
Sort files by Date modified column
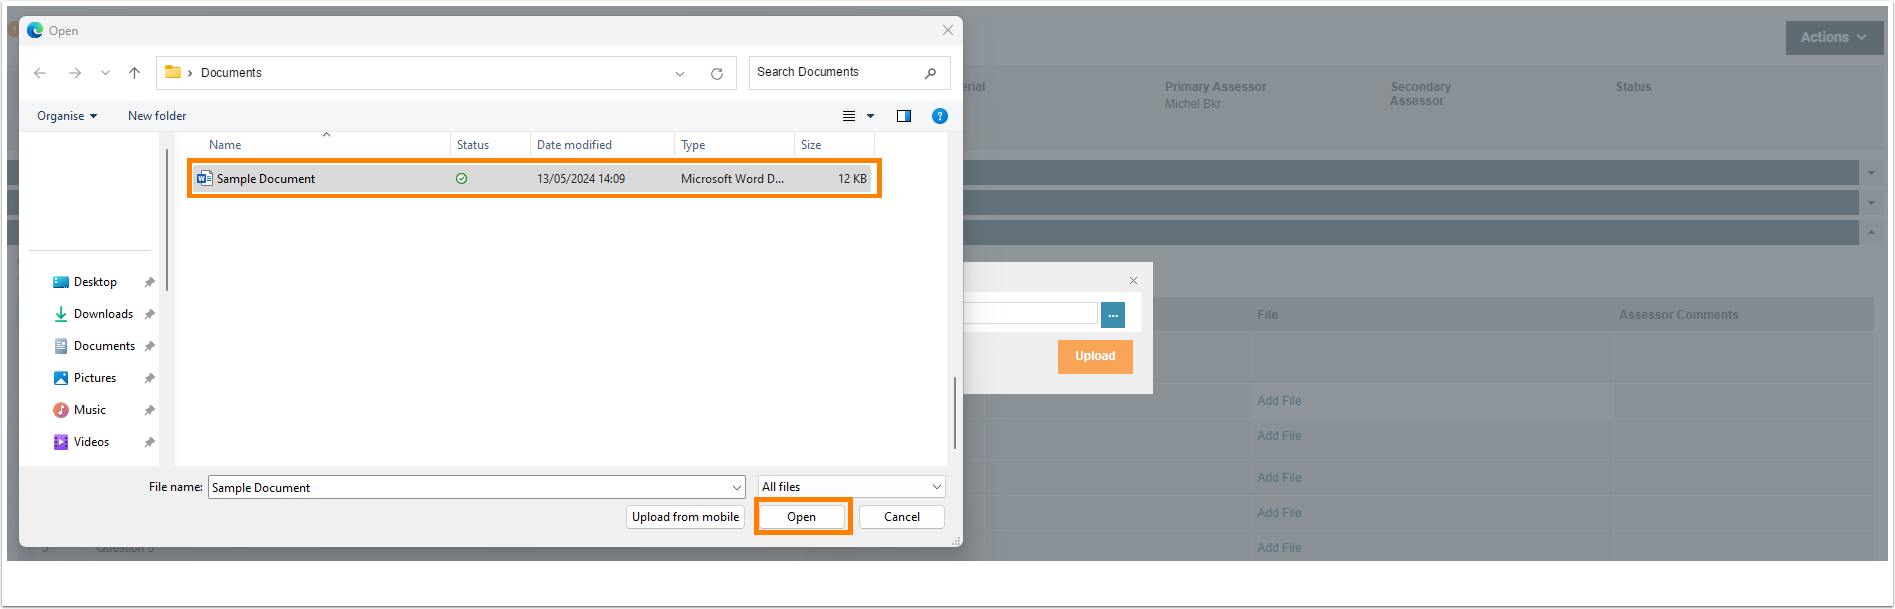575,145
